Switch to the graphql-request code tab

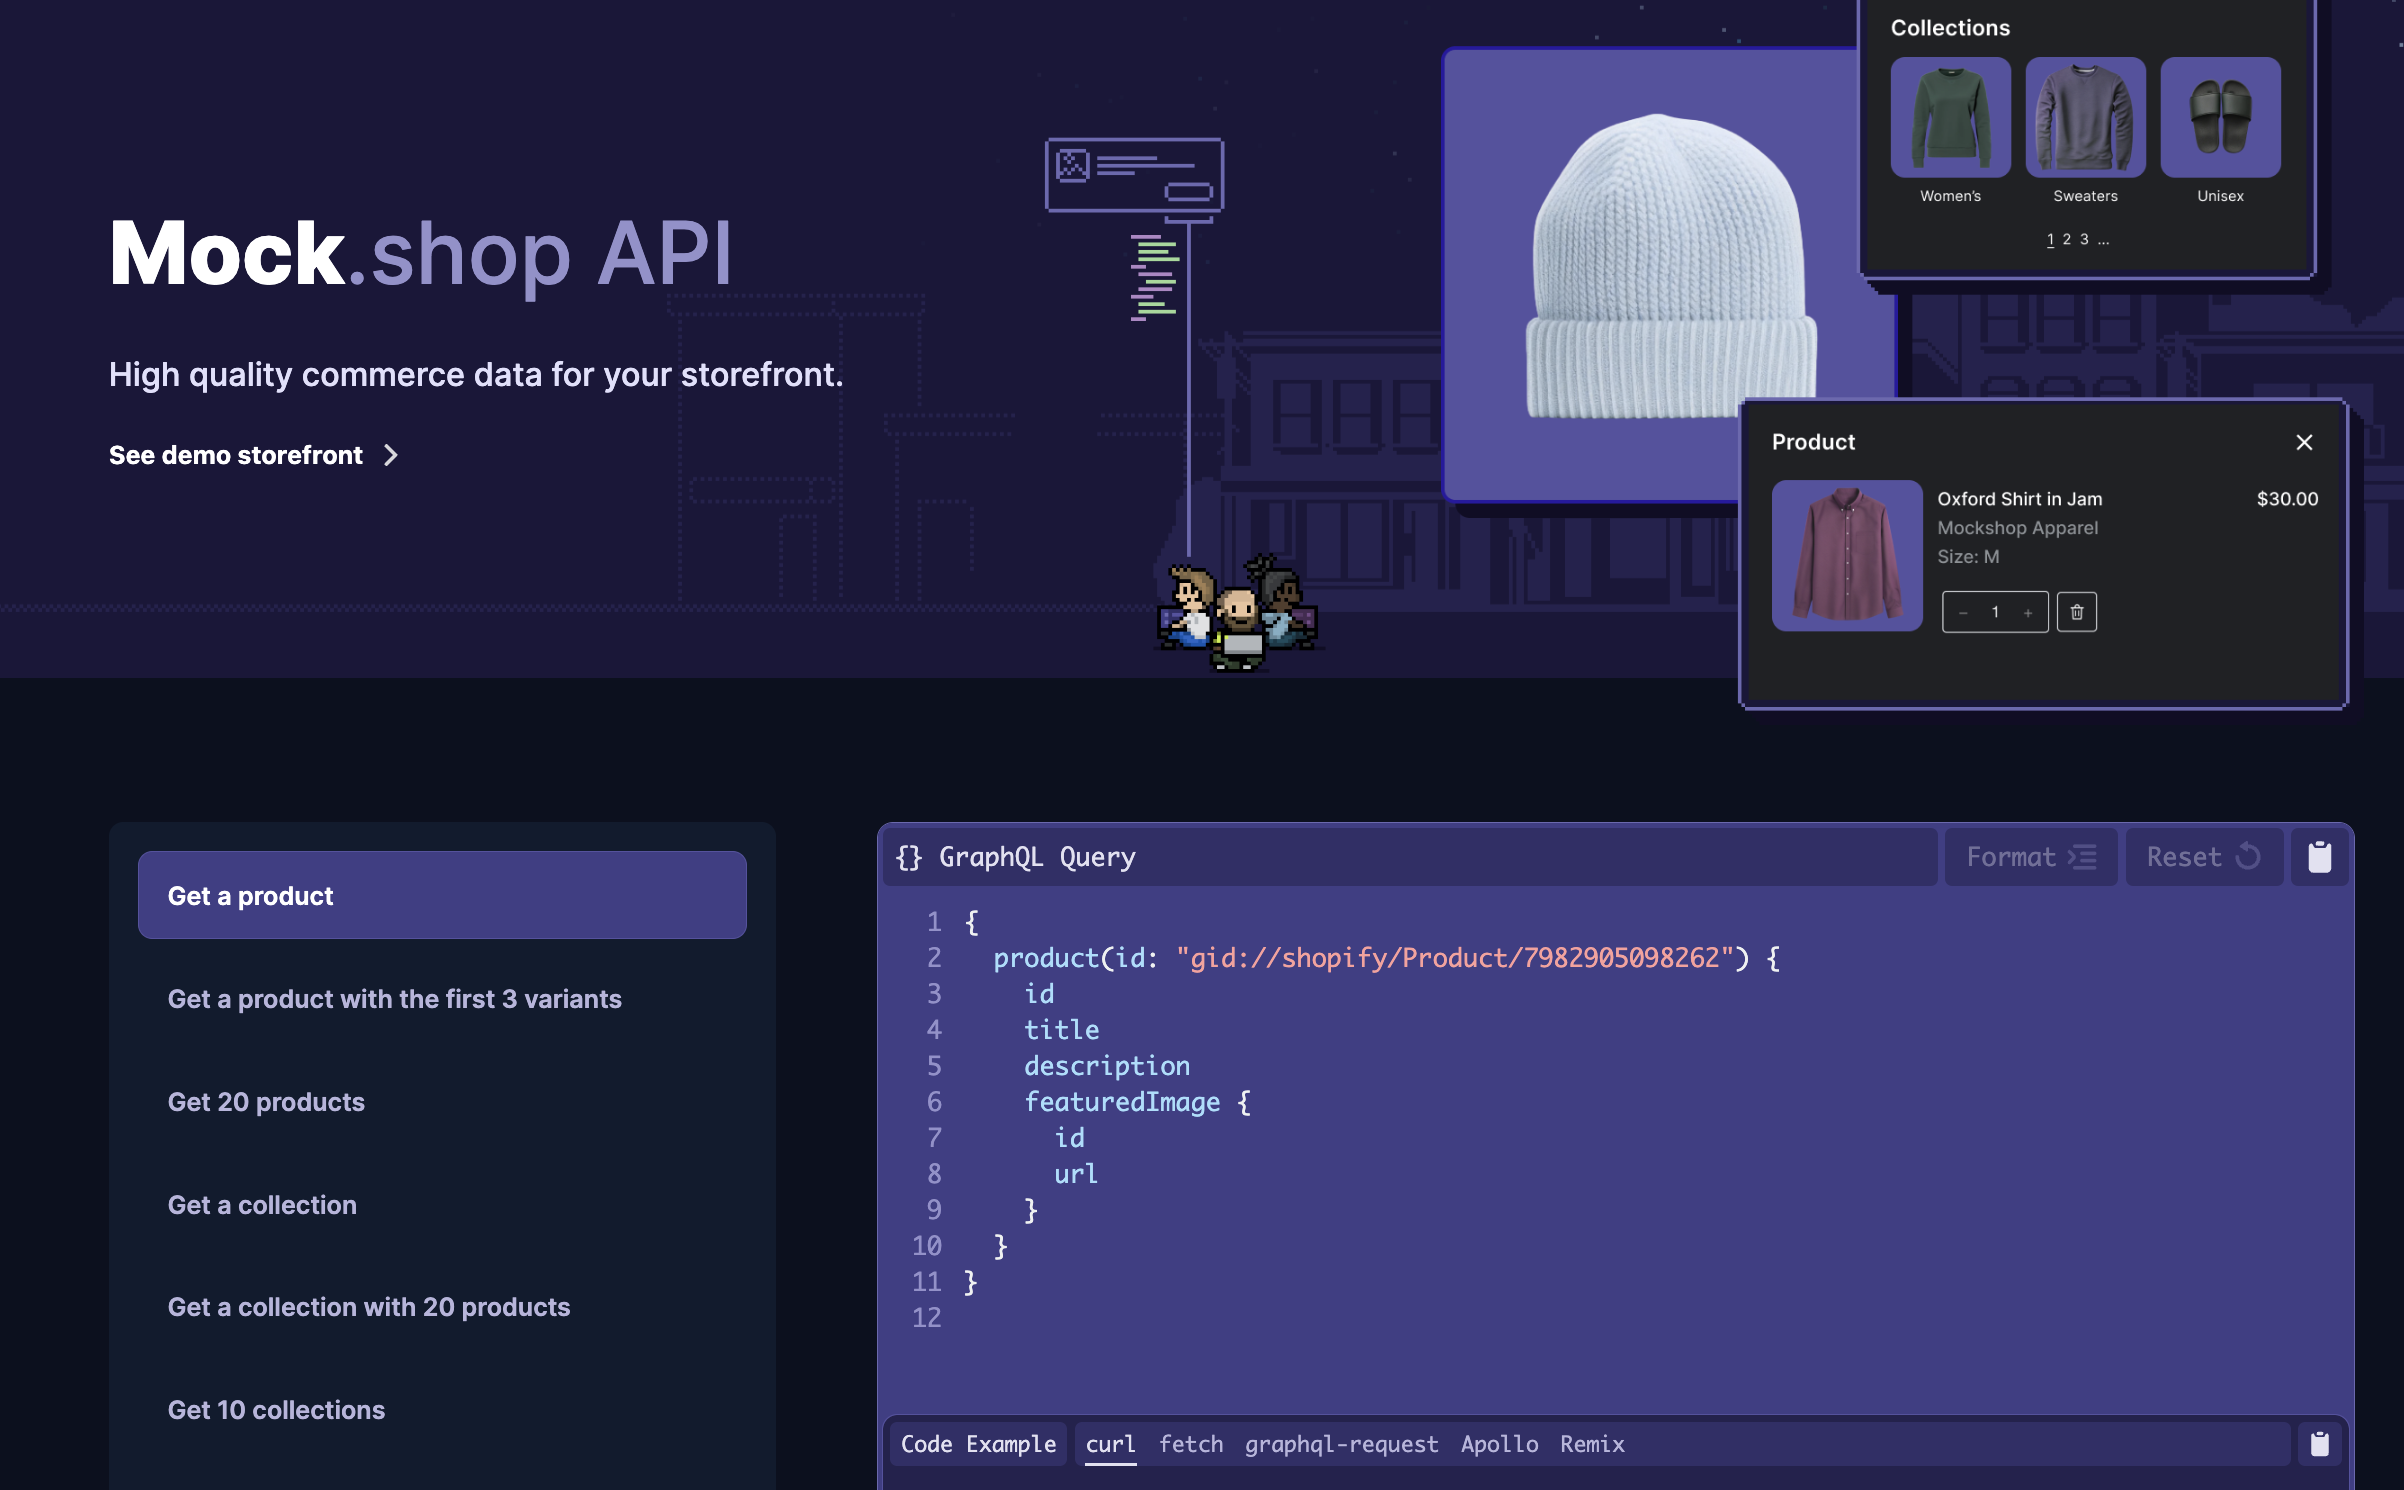point(1342,1444)
